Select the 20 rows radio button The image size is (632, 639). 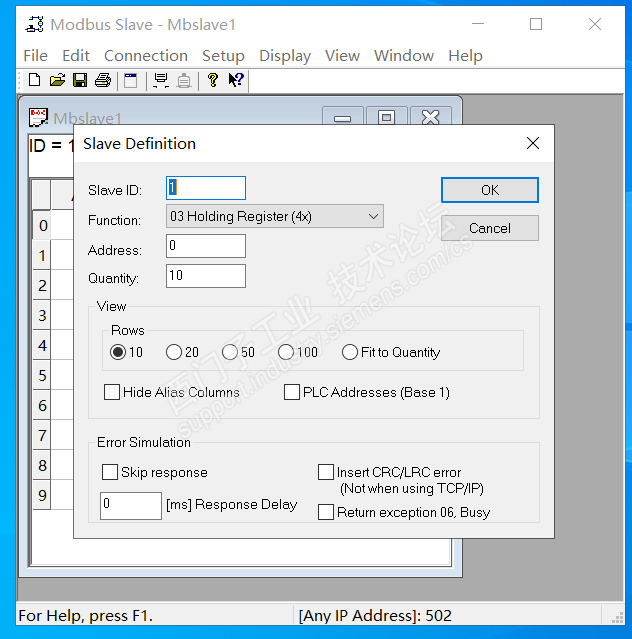174,352
